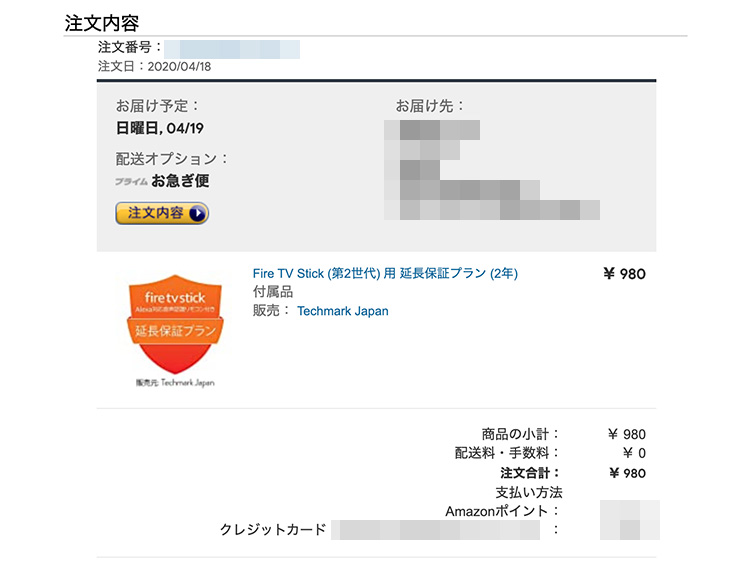Click the yellow 注文内容 button
750x565 pixels.
click(x=162, y=213)
